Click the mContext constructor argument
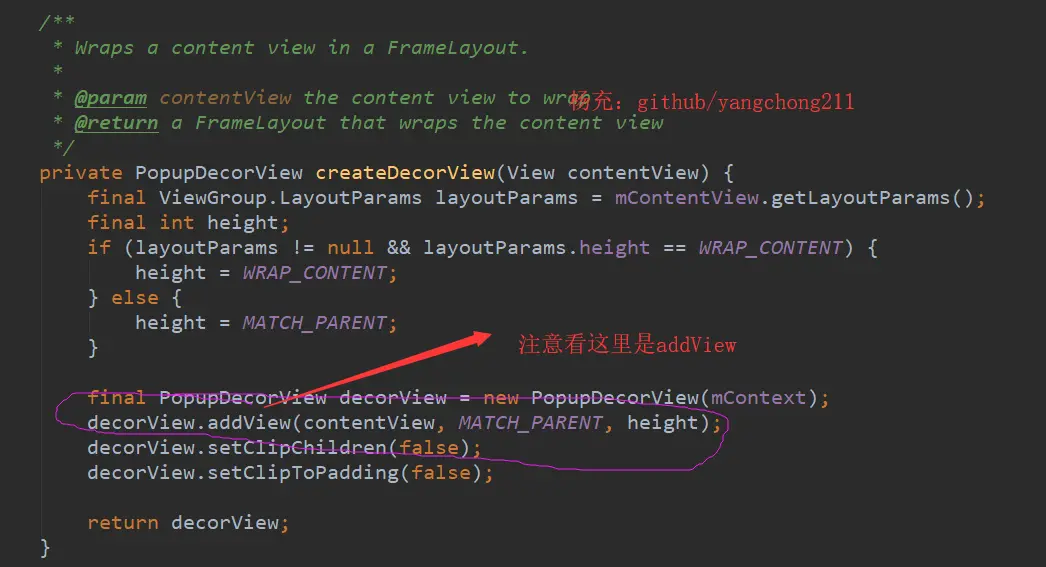Screen dimensions: 1046x567 pyautogui.click(x=758, y=398)
